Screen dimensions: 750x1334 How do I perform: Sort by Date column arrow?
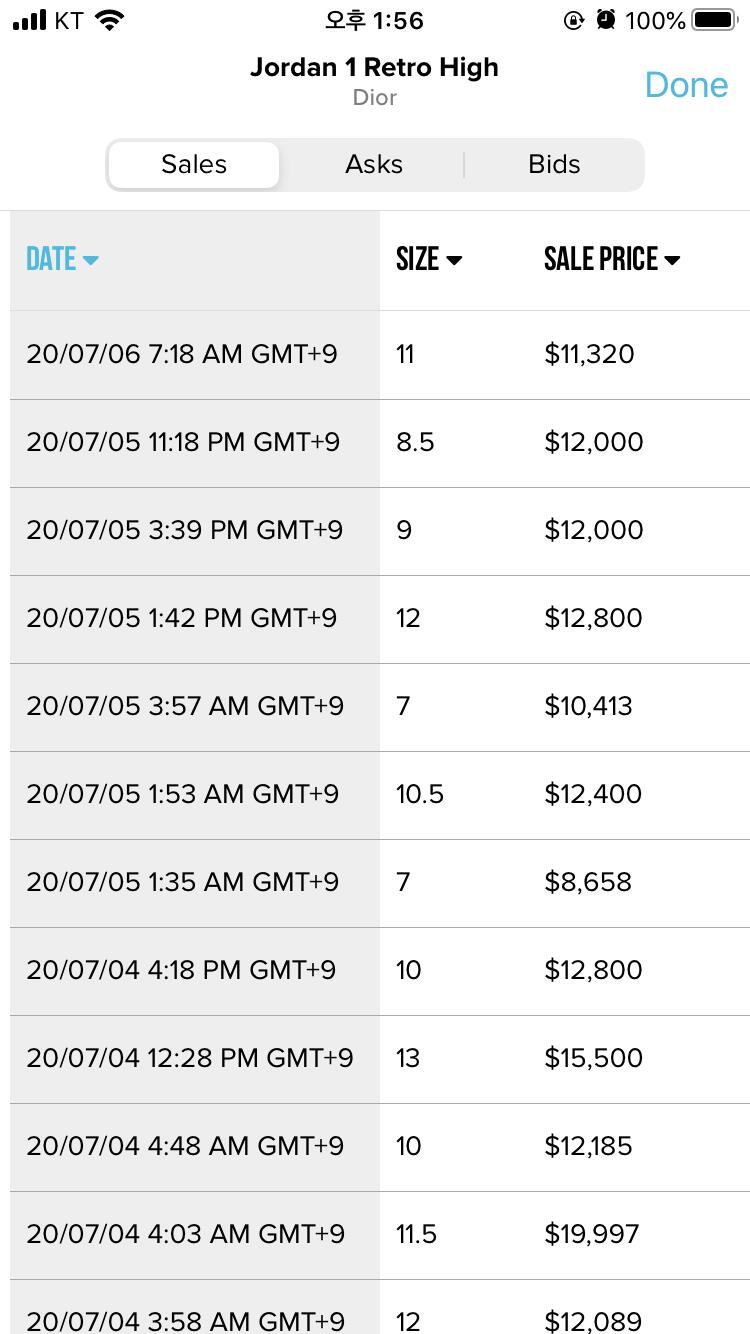pyautogui.click(x=91, y=260)
